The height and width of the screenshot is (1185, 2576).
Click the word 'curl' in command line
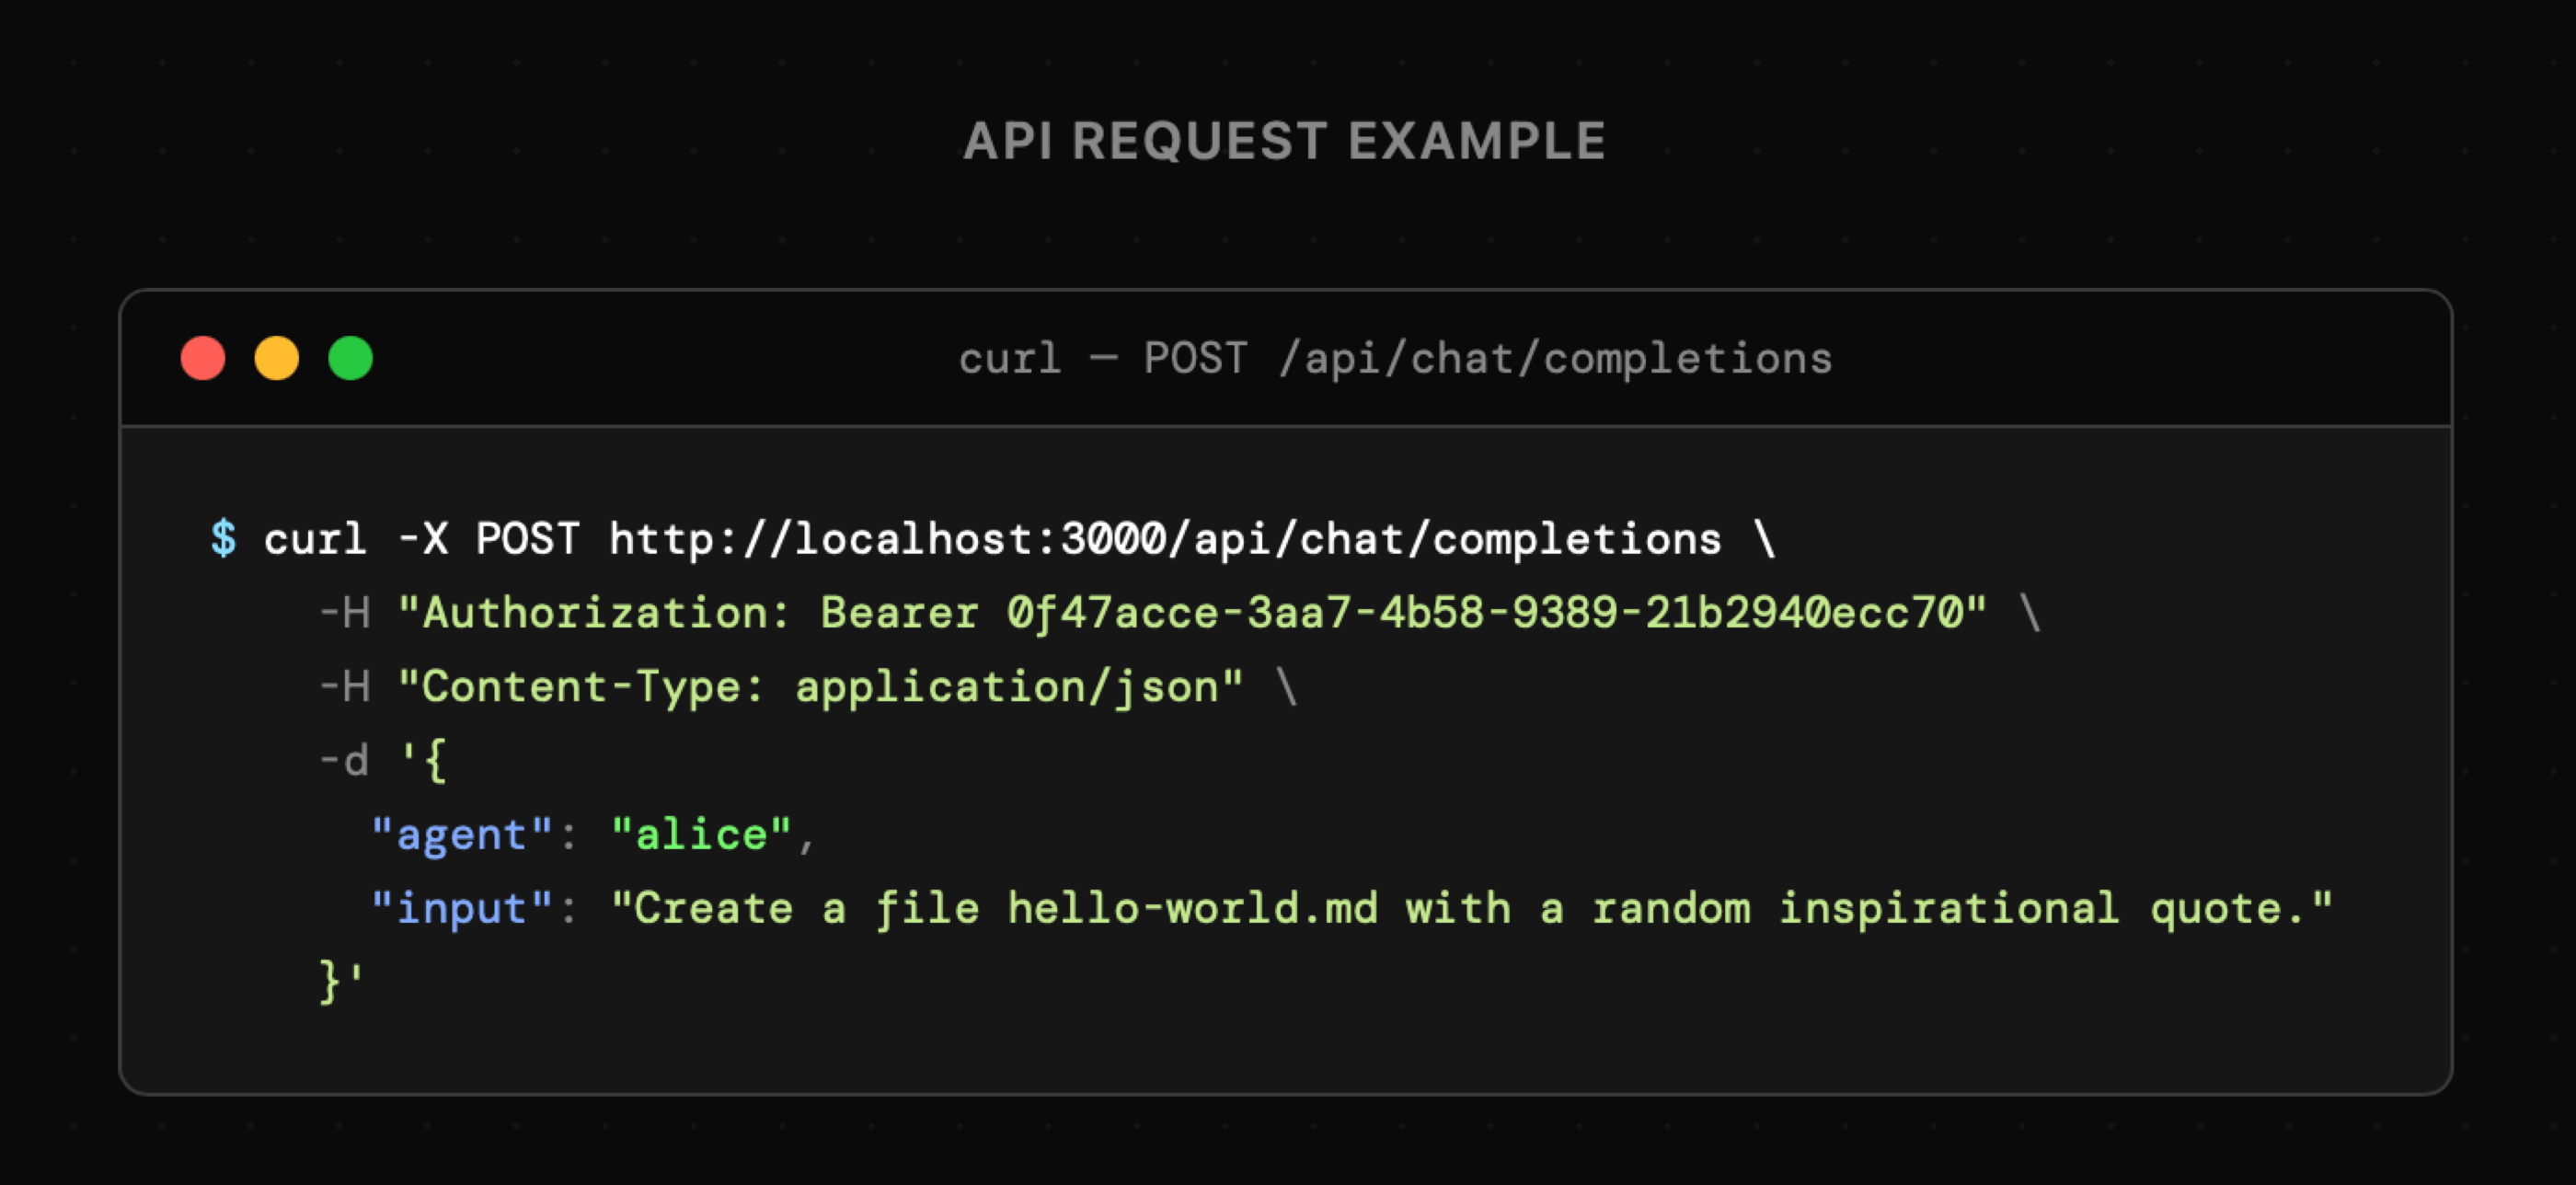pos(315,539)
